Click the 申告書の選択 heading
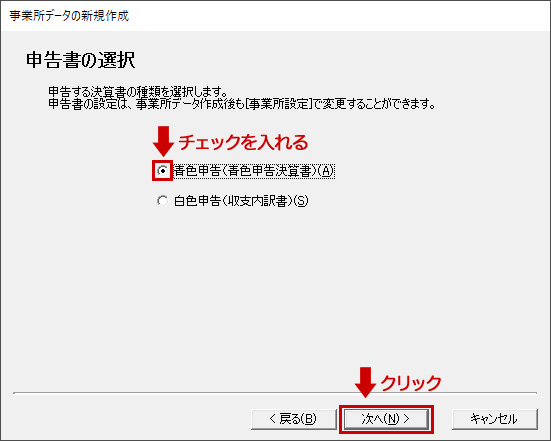 pos(80,60)
